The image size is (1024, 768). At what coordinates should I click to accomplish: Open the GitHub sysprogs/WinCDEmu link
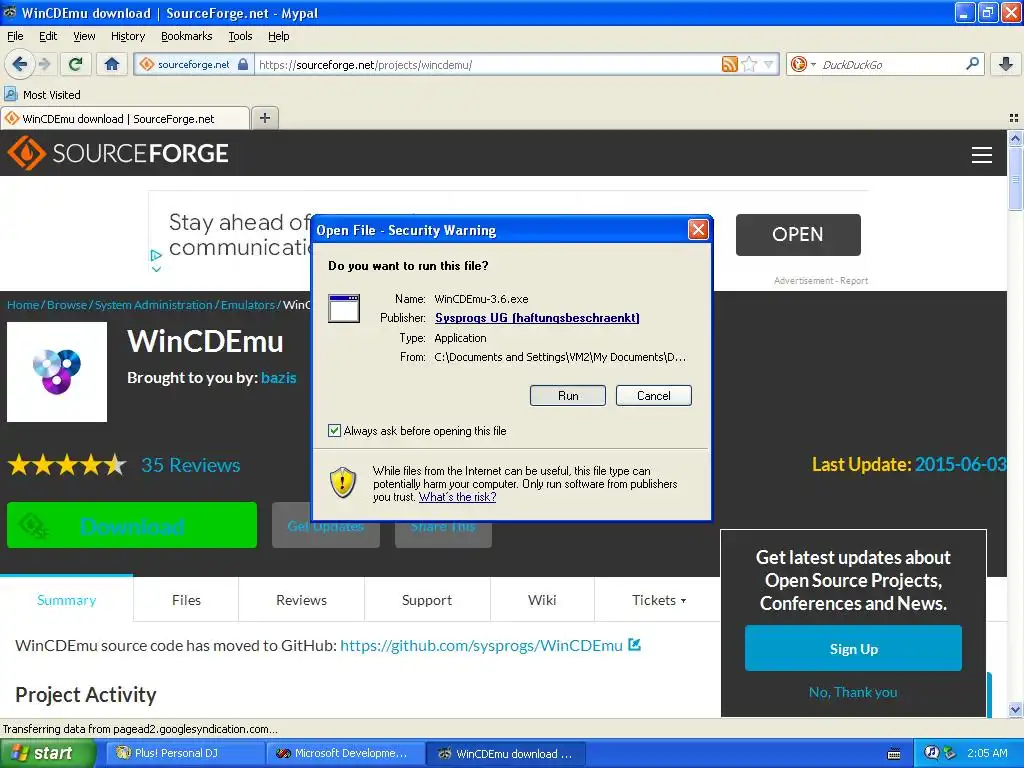point(481,645)
